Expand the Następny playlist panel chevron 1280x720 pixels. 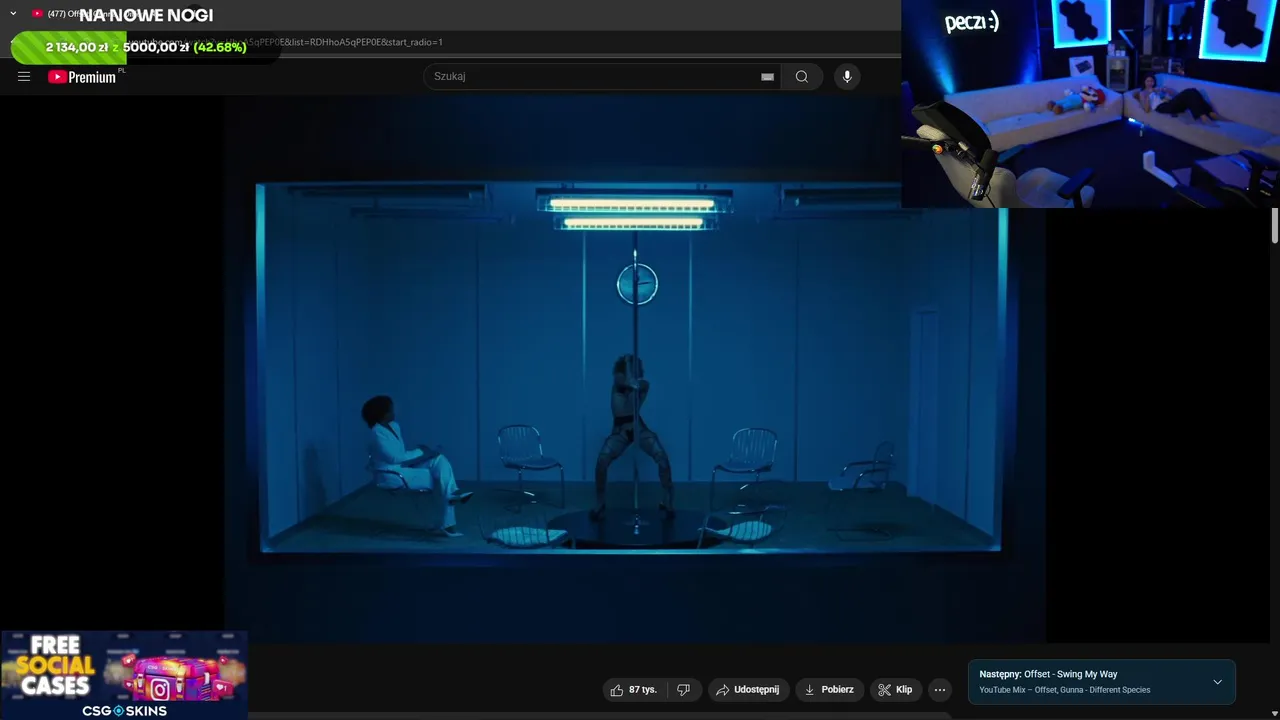click(1217, 682)
